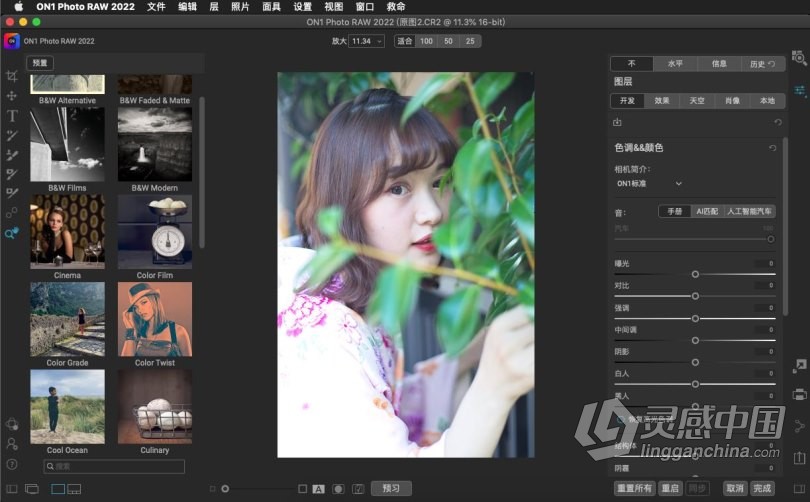Select AI匹配 tone mode
The height and width of the screenshot is (502, 810).
(707, 212)
